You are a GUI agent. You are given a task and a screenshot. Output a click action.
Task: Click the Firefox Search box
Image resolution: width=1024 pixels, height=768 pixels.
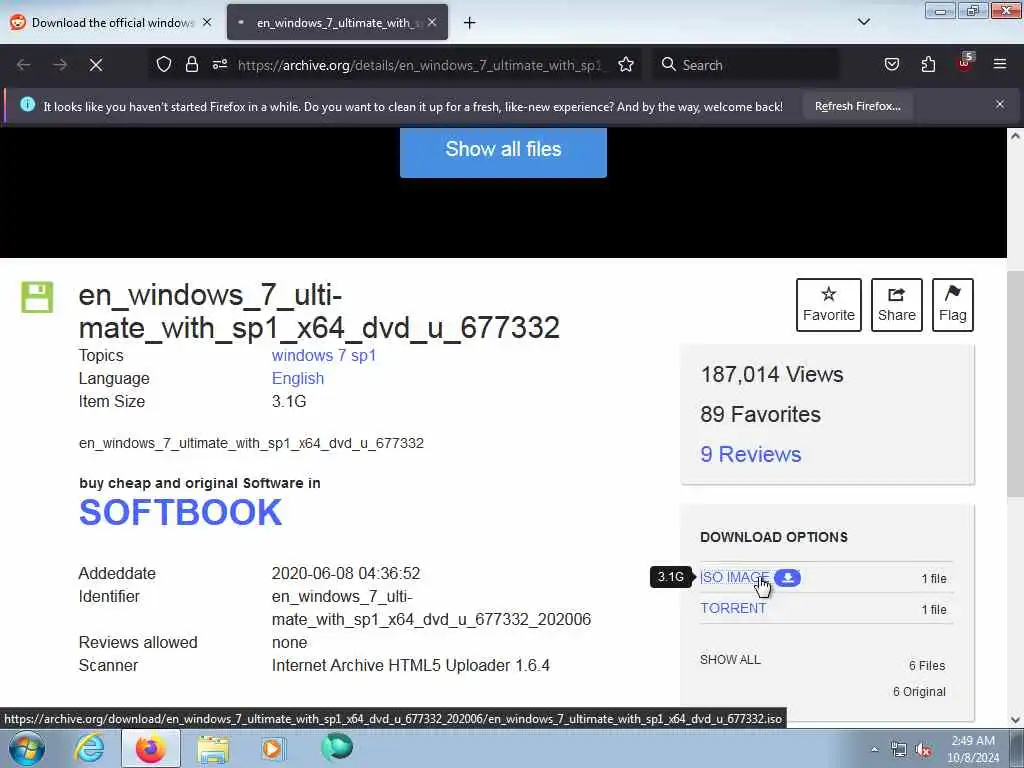point(744,65)
